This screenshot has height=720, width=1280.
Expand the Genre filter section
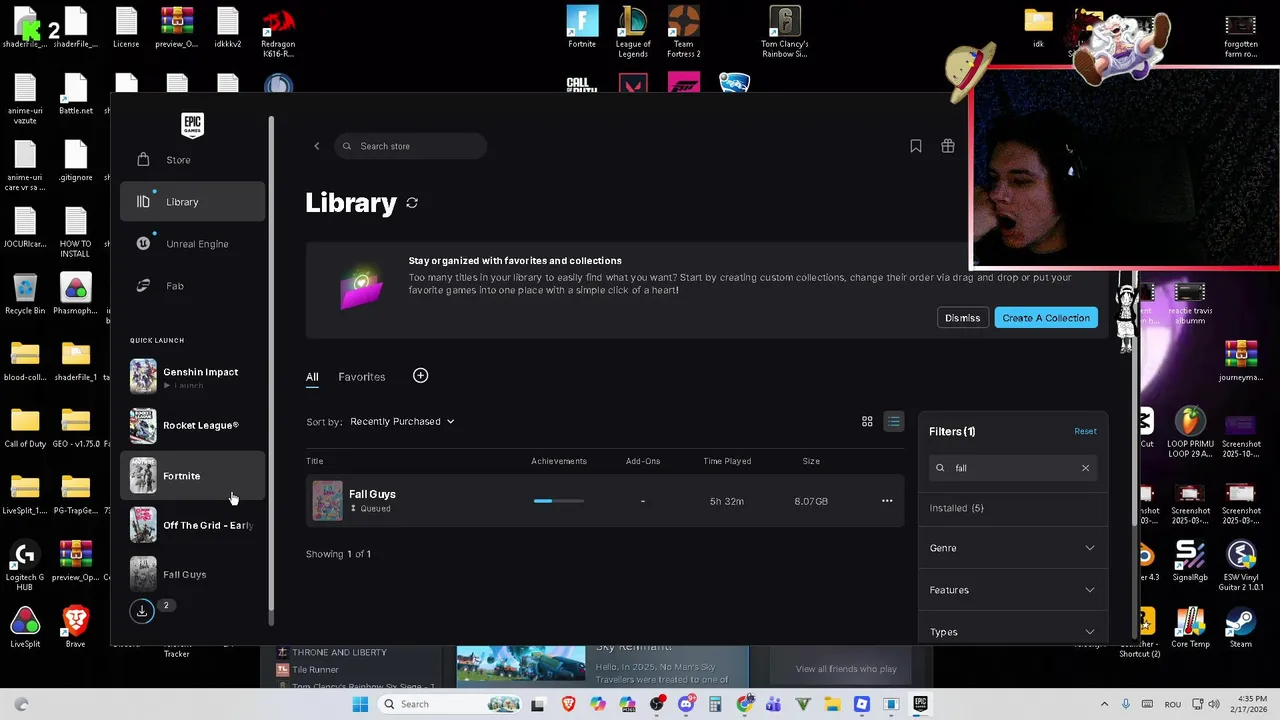1012,548
